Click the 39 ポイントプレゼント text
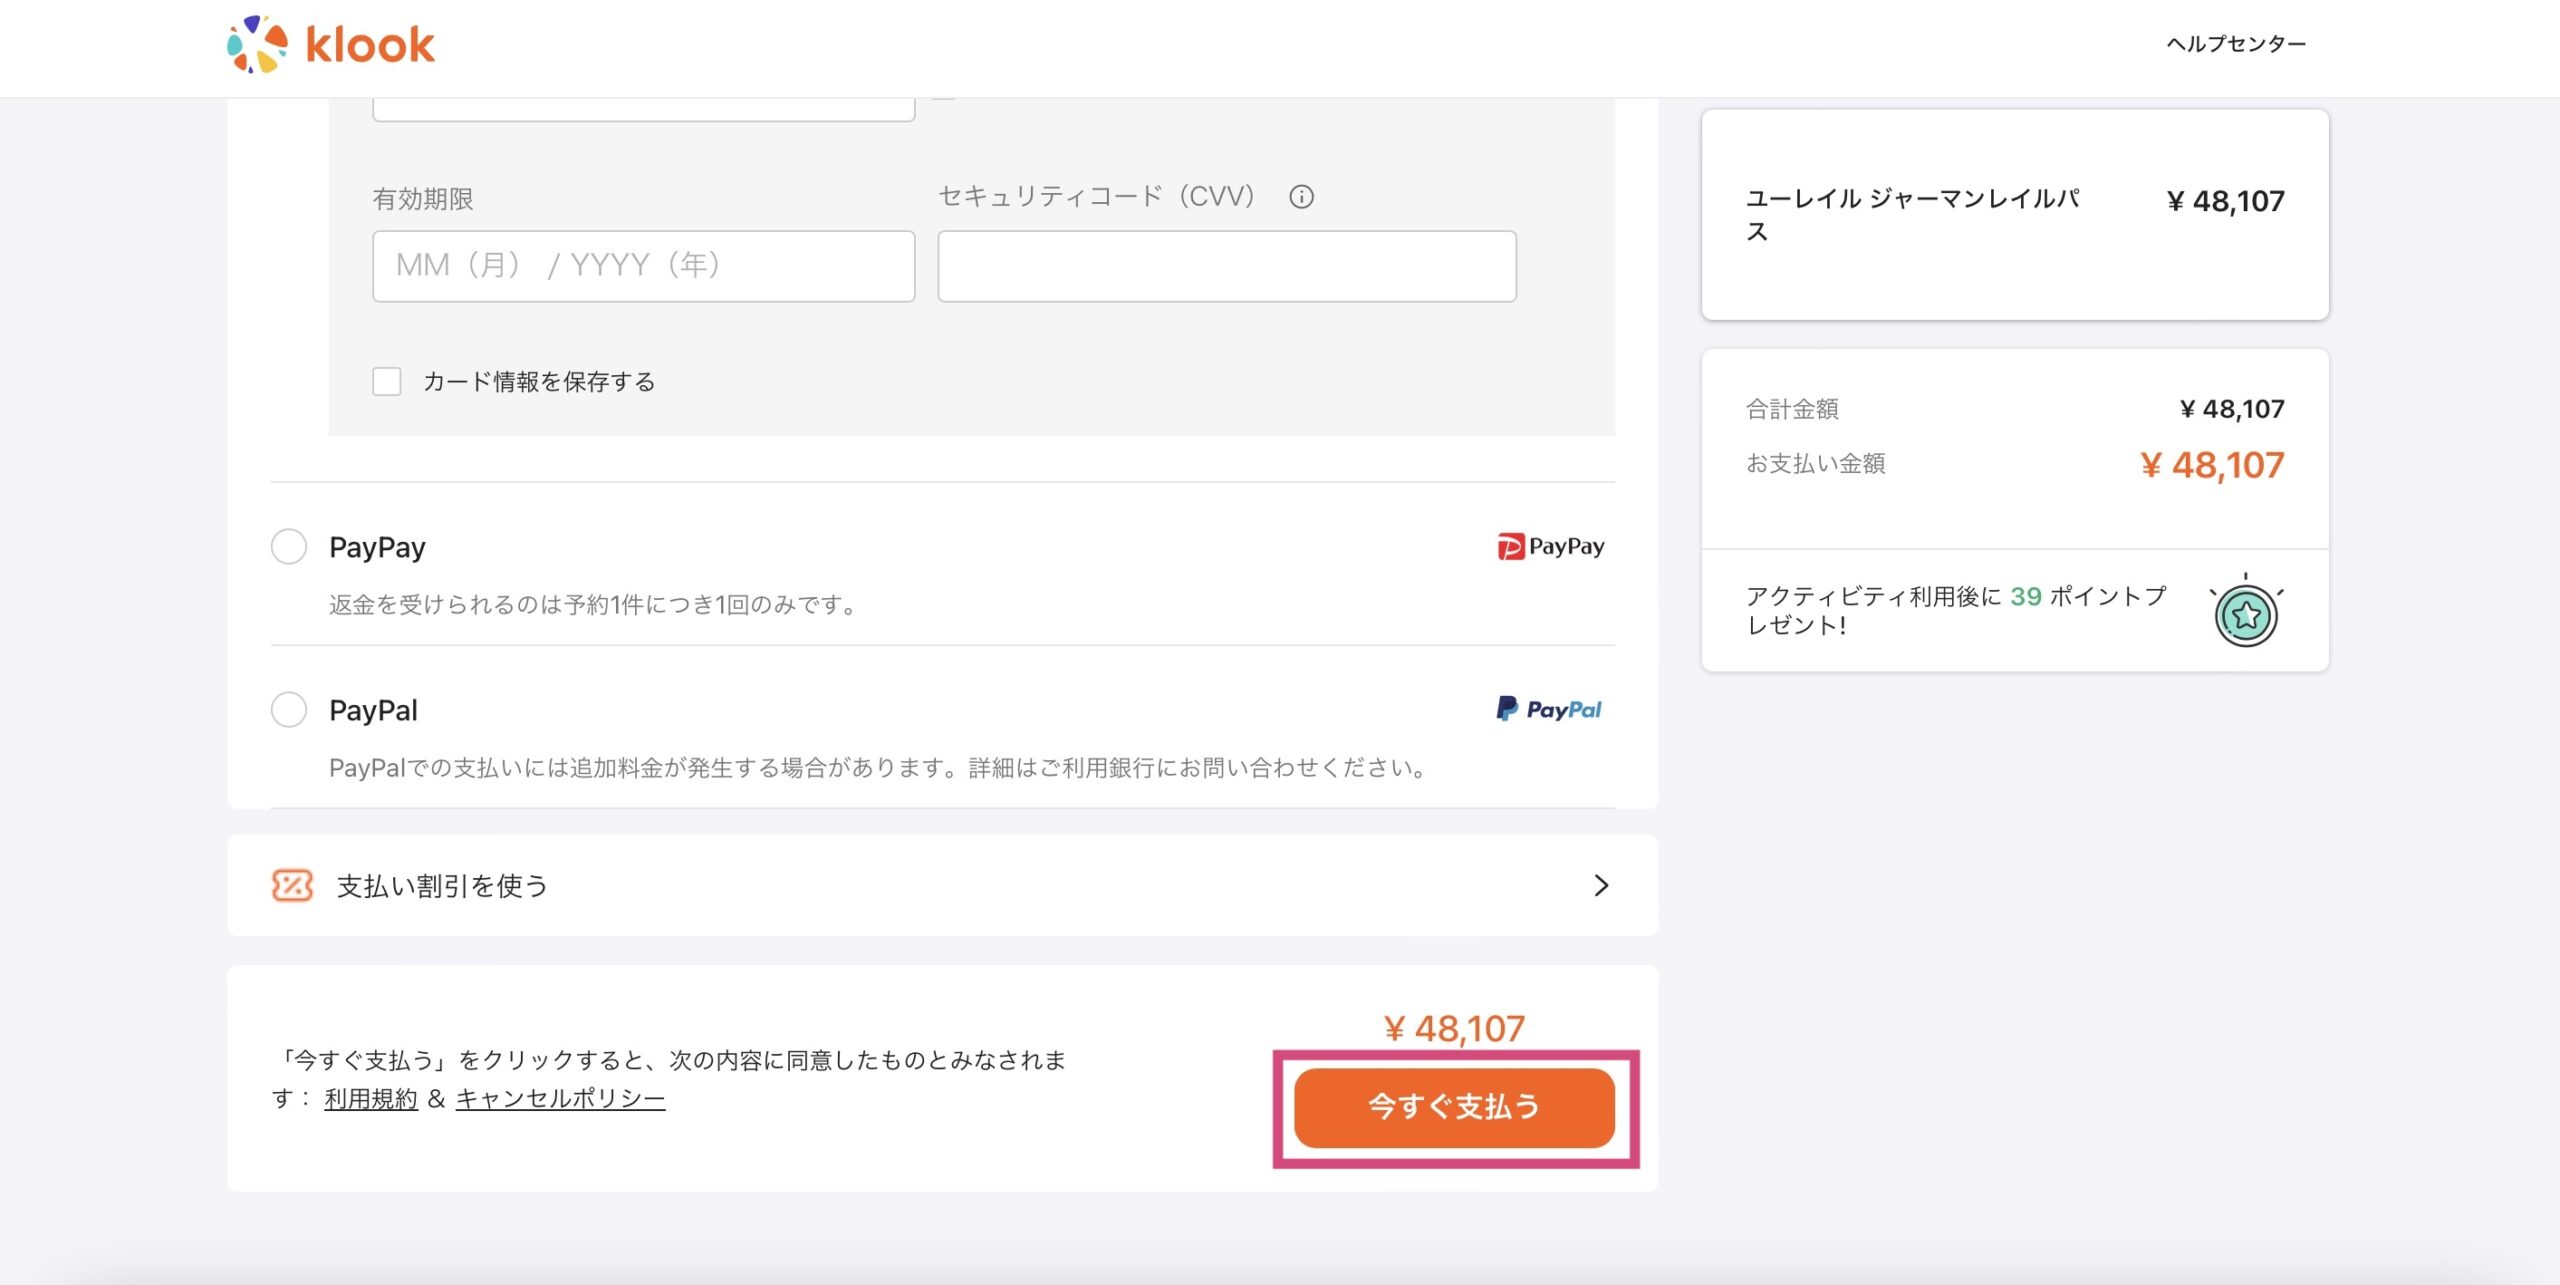Image resolution: width=2560 pixels, height=1285 pixels. 1957,610
